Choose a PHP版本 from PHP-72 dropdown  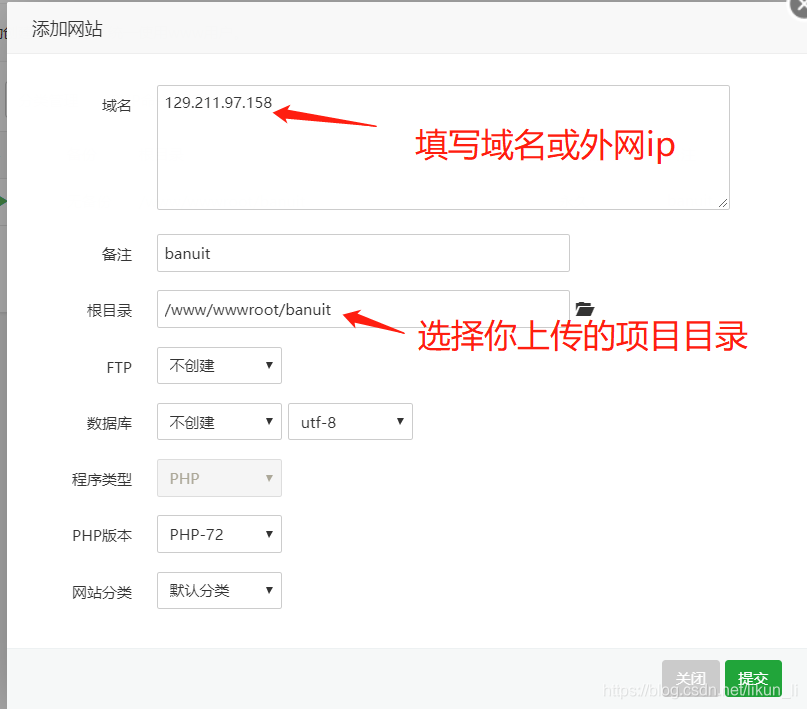click(219, 534)
